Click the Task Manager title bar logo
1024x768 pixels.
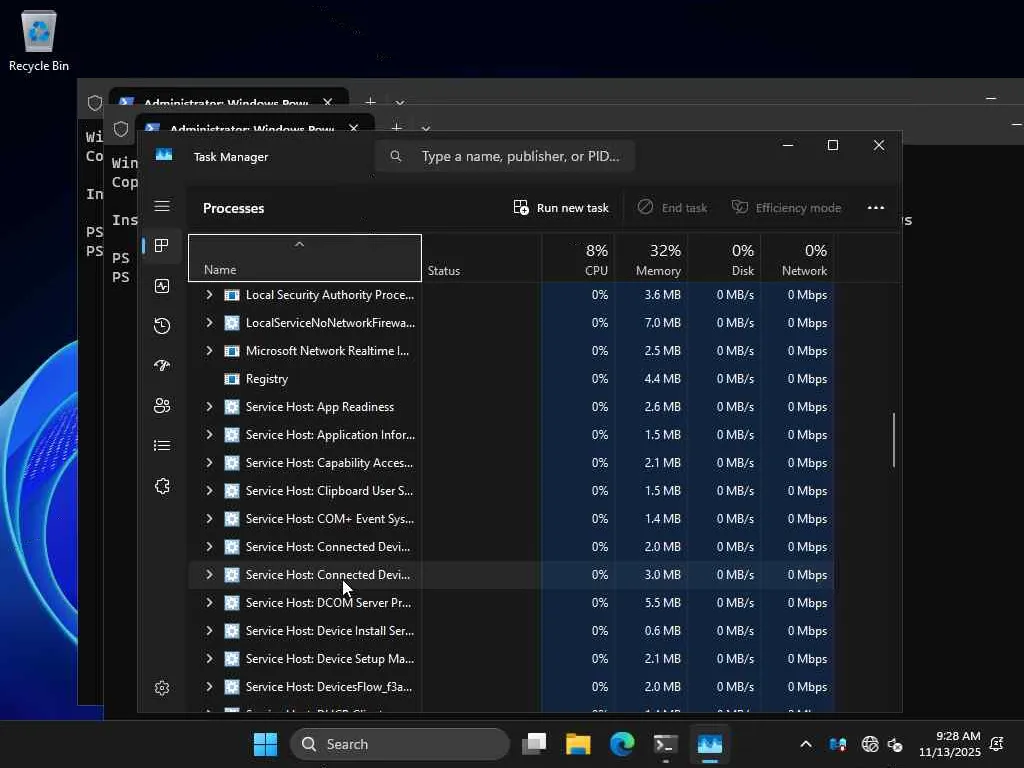point(164,155)
